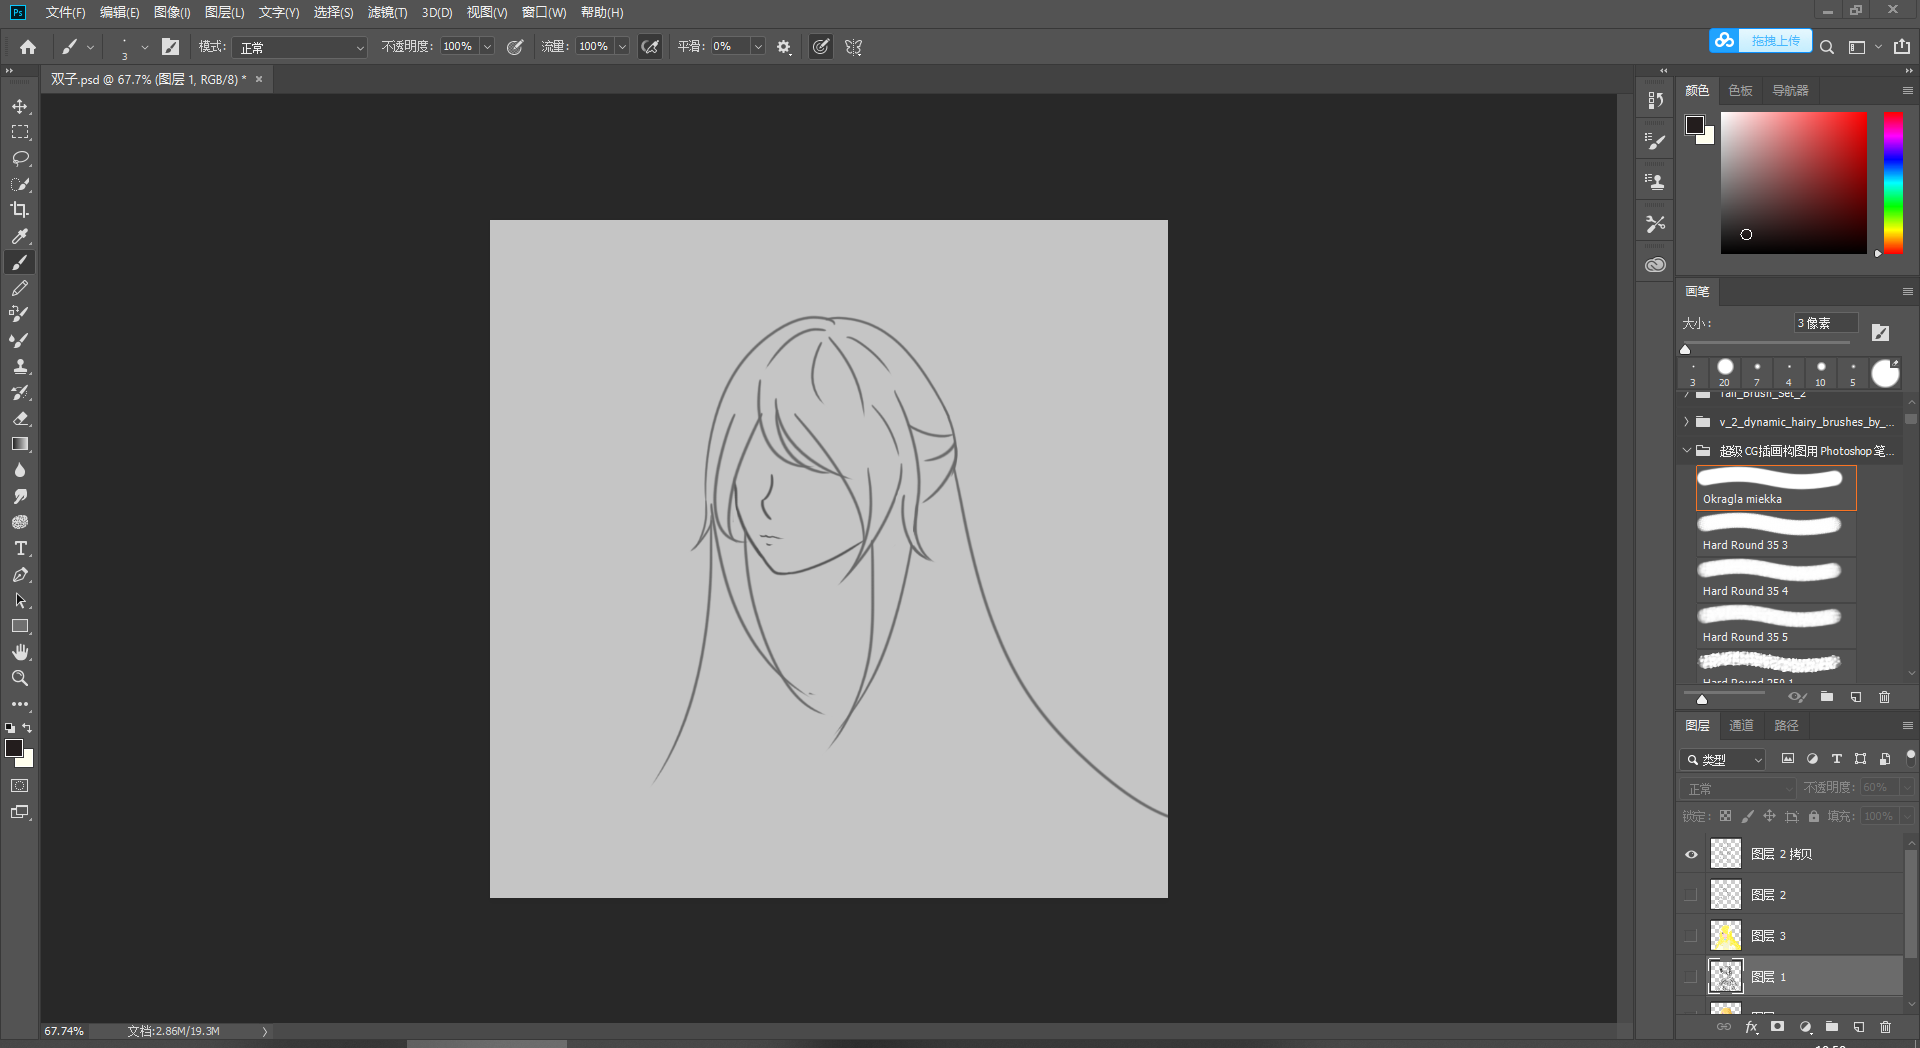
Task: Select Hard Round 35 5 brush preset
Action: pyautogui.click(x=1776, y=626)
